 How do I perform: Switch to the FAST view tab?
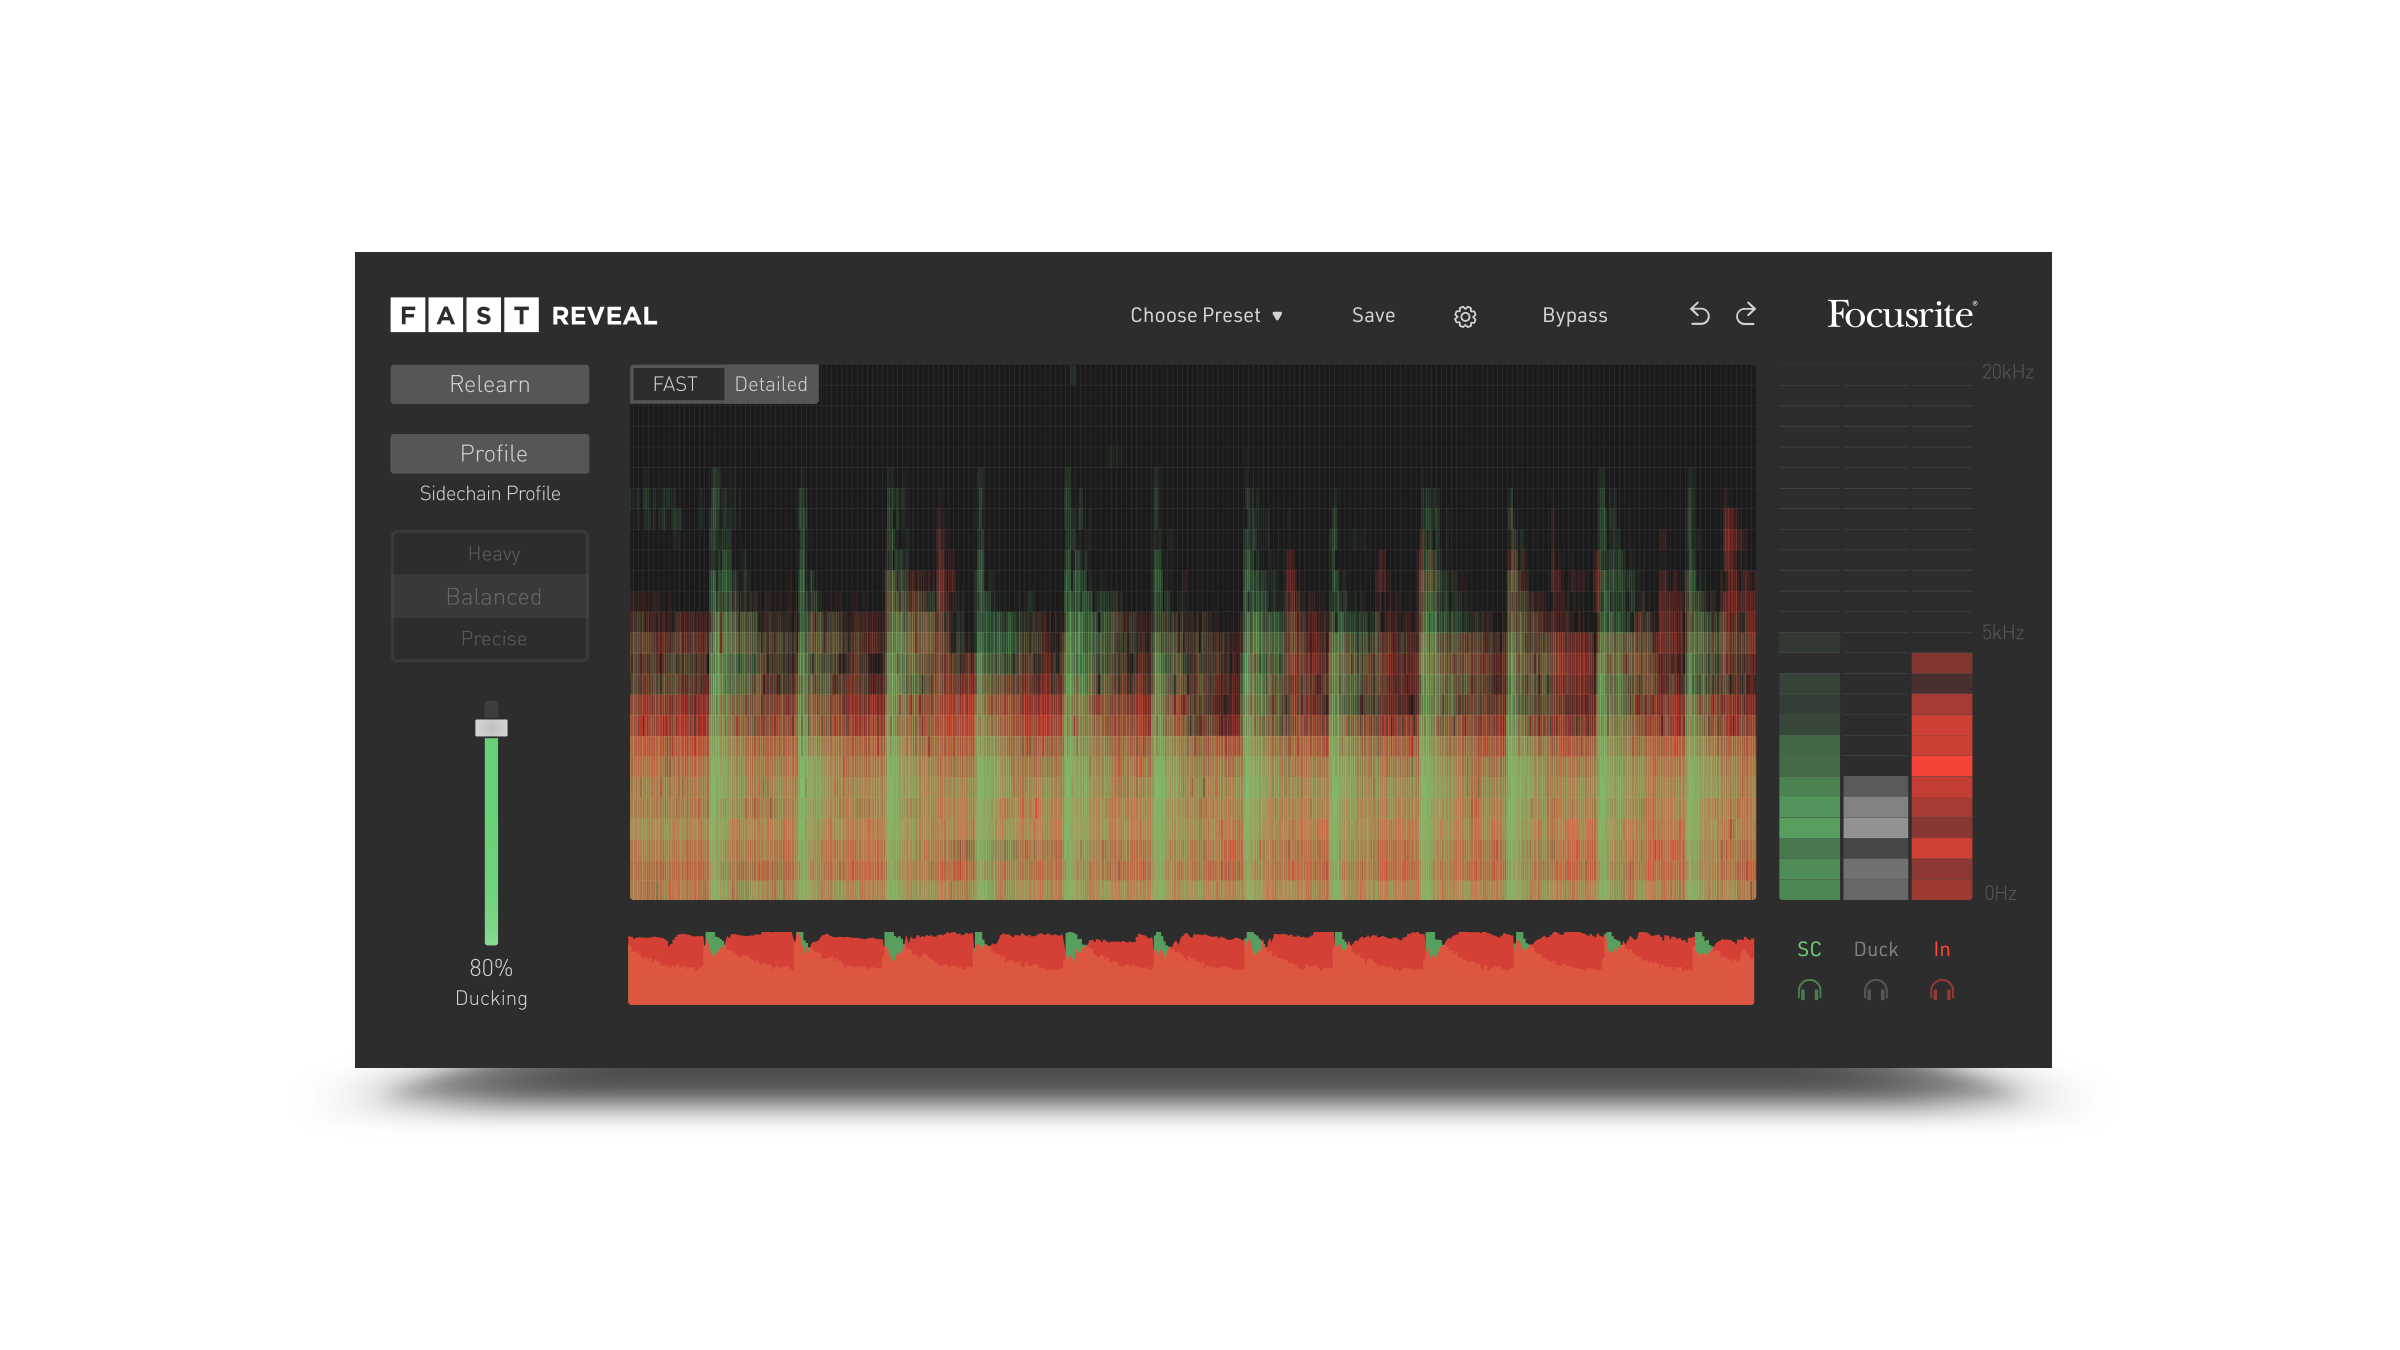tap(675, 384)
